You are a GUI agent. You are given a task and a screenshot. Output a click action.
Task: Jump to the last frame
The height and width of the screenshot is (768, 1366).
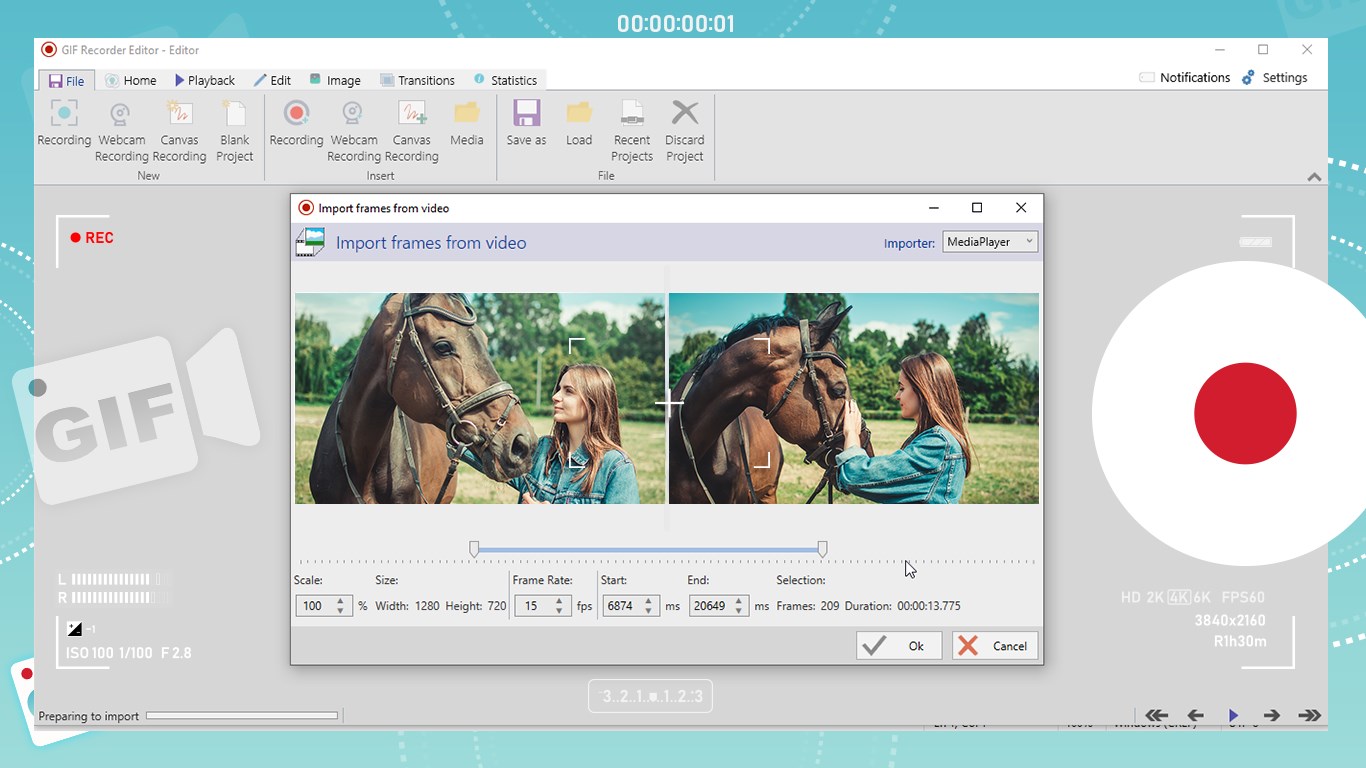click(1310, 715)
